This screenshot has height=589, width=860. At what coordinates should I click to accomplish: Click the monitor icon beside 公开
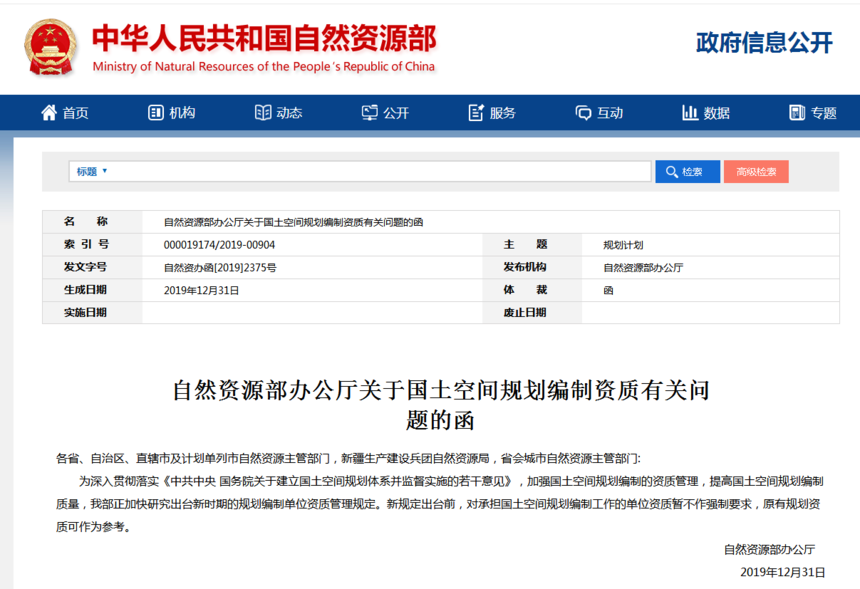click(x=370, y=112)
